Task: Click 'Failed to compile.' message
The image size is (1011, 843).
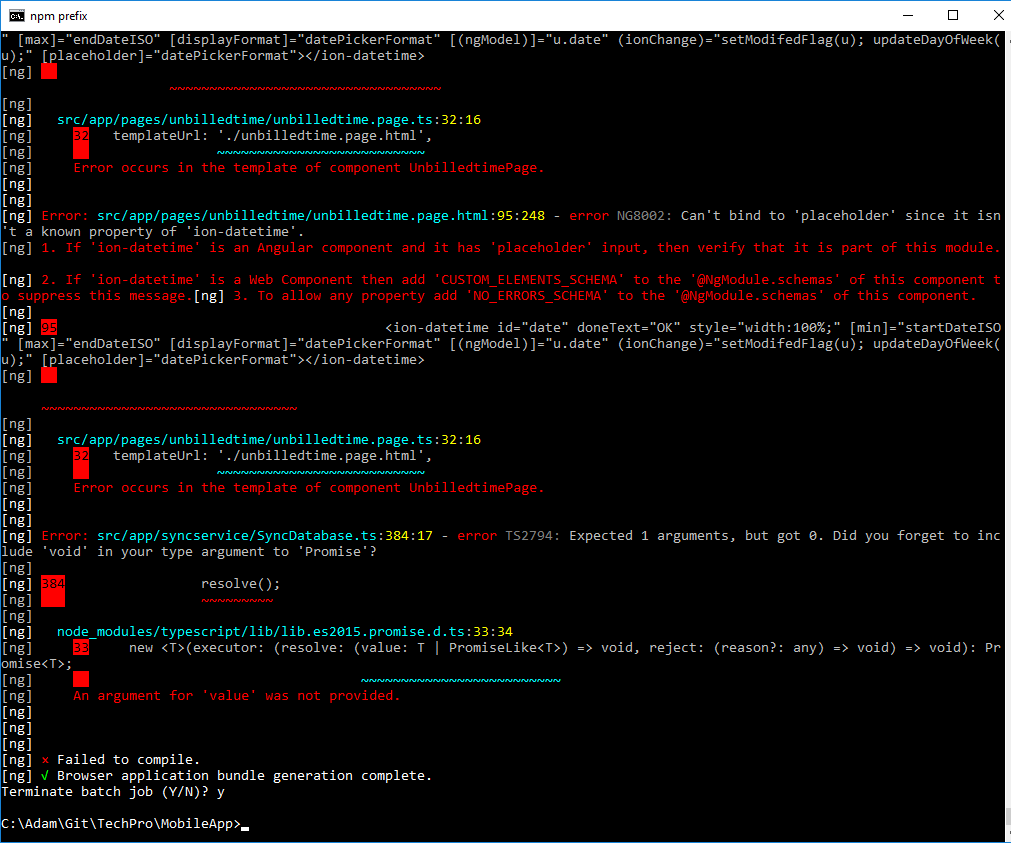Action: point(128,760)
